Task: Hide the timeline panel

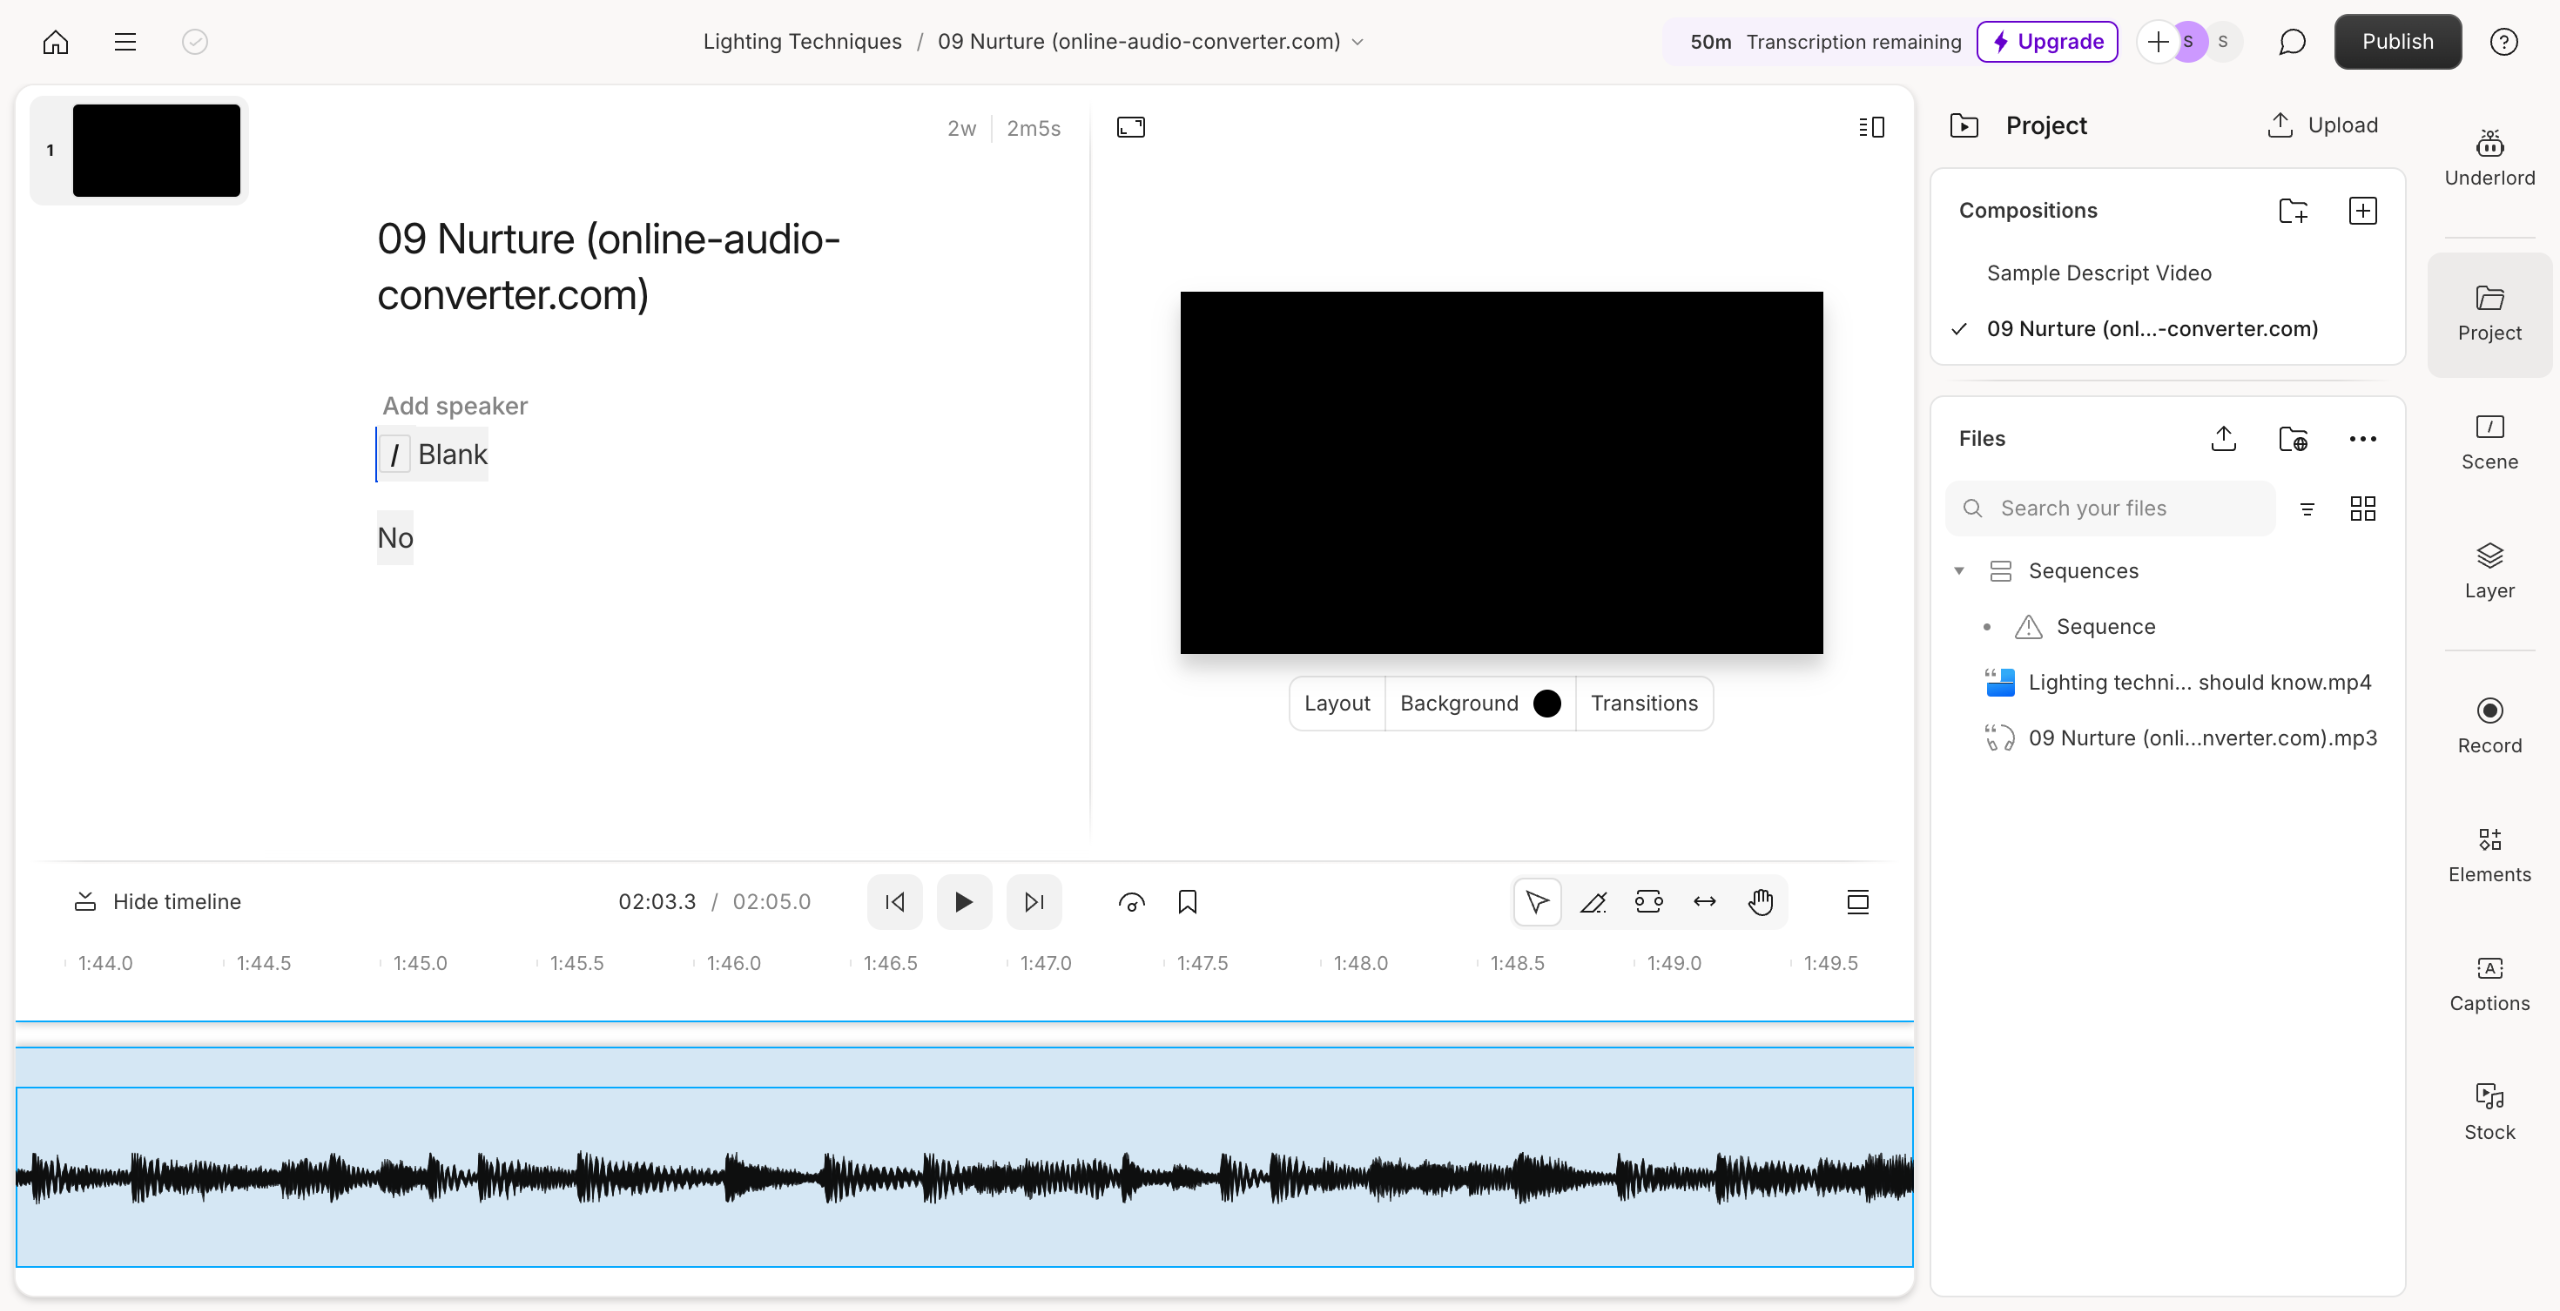Action: point(158,902)
